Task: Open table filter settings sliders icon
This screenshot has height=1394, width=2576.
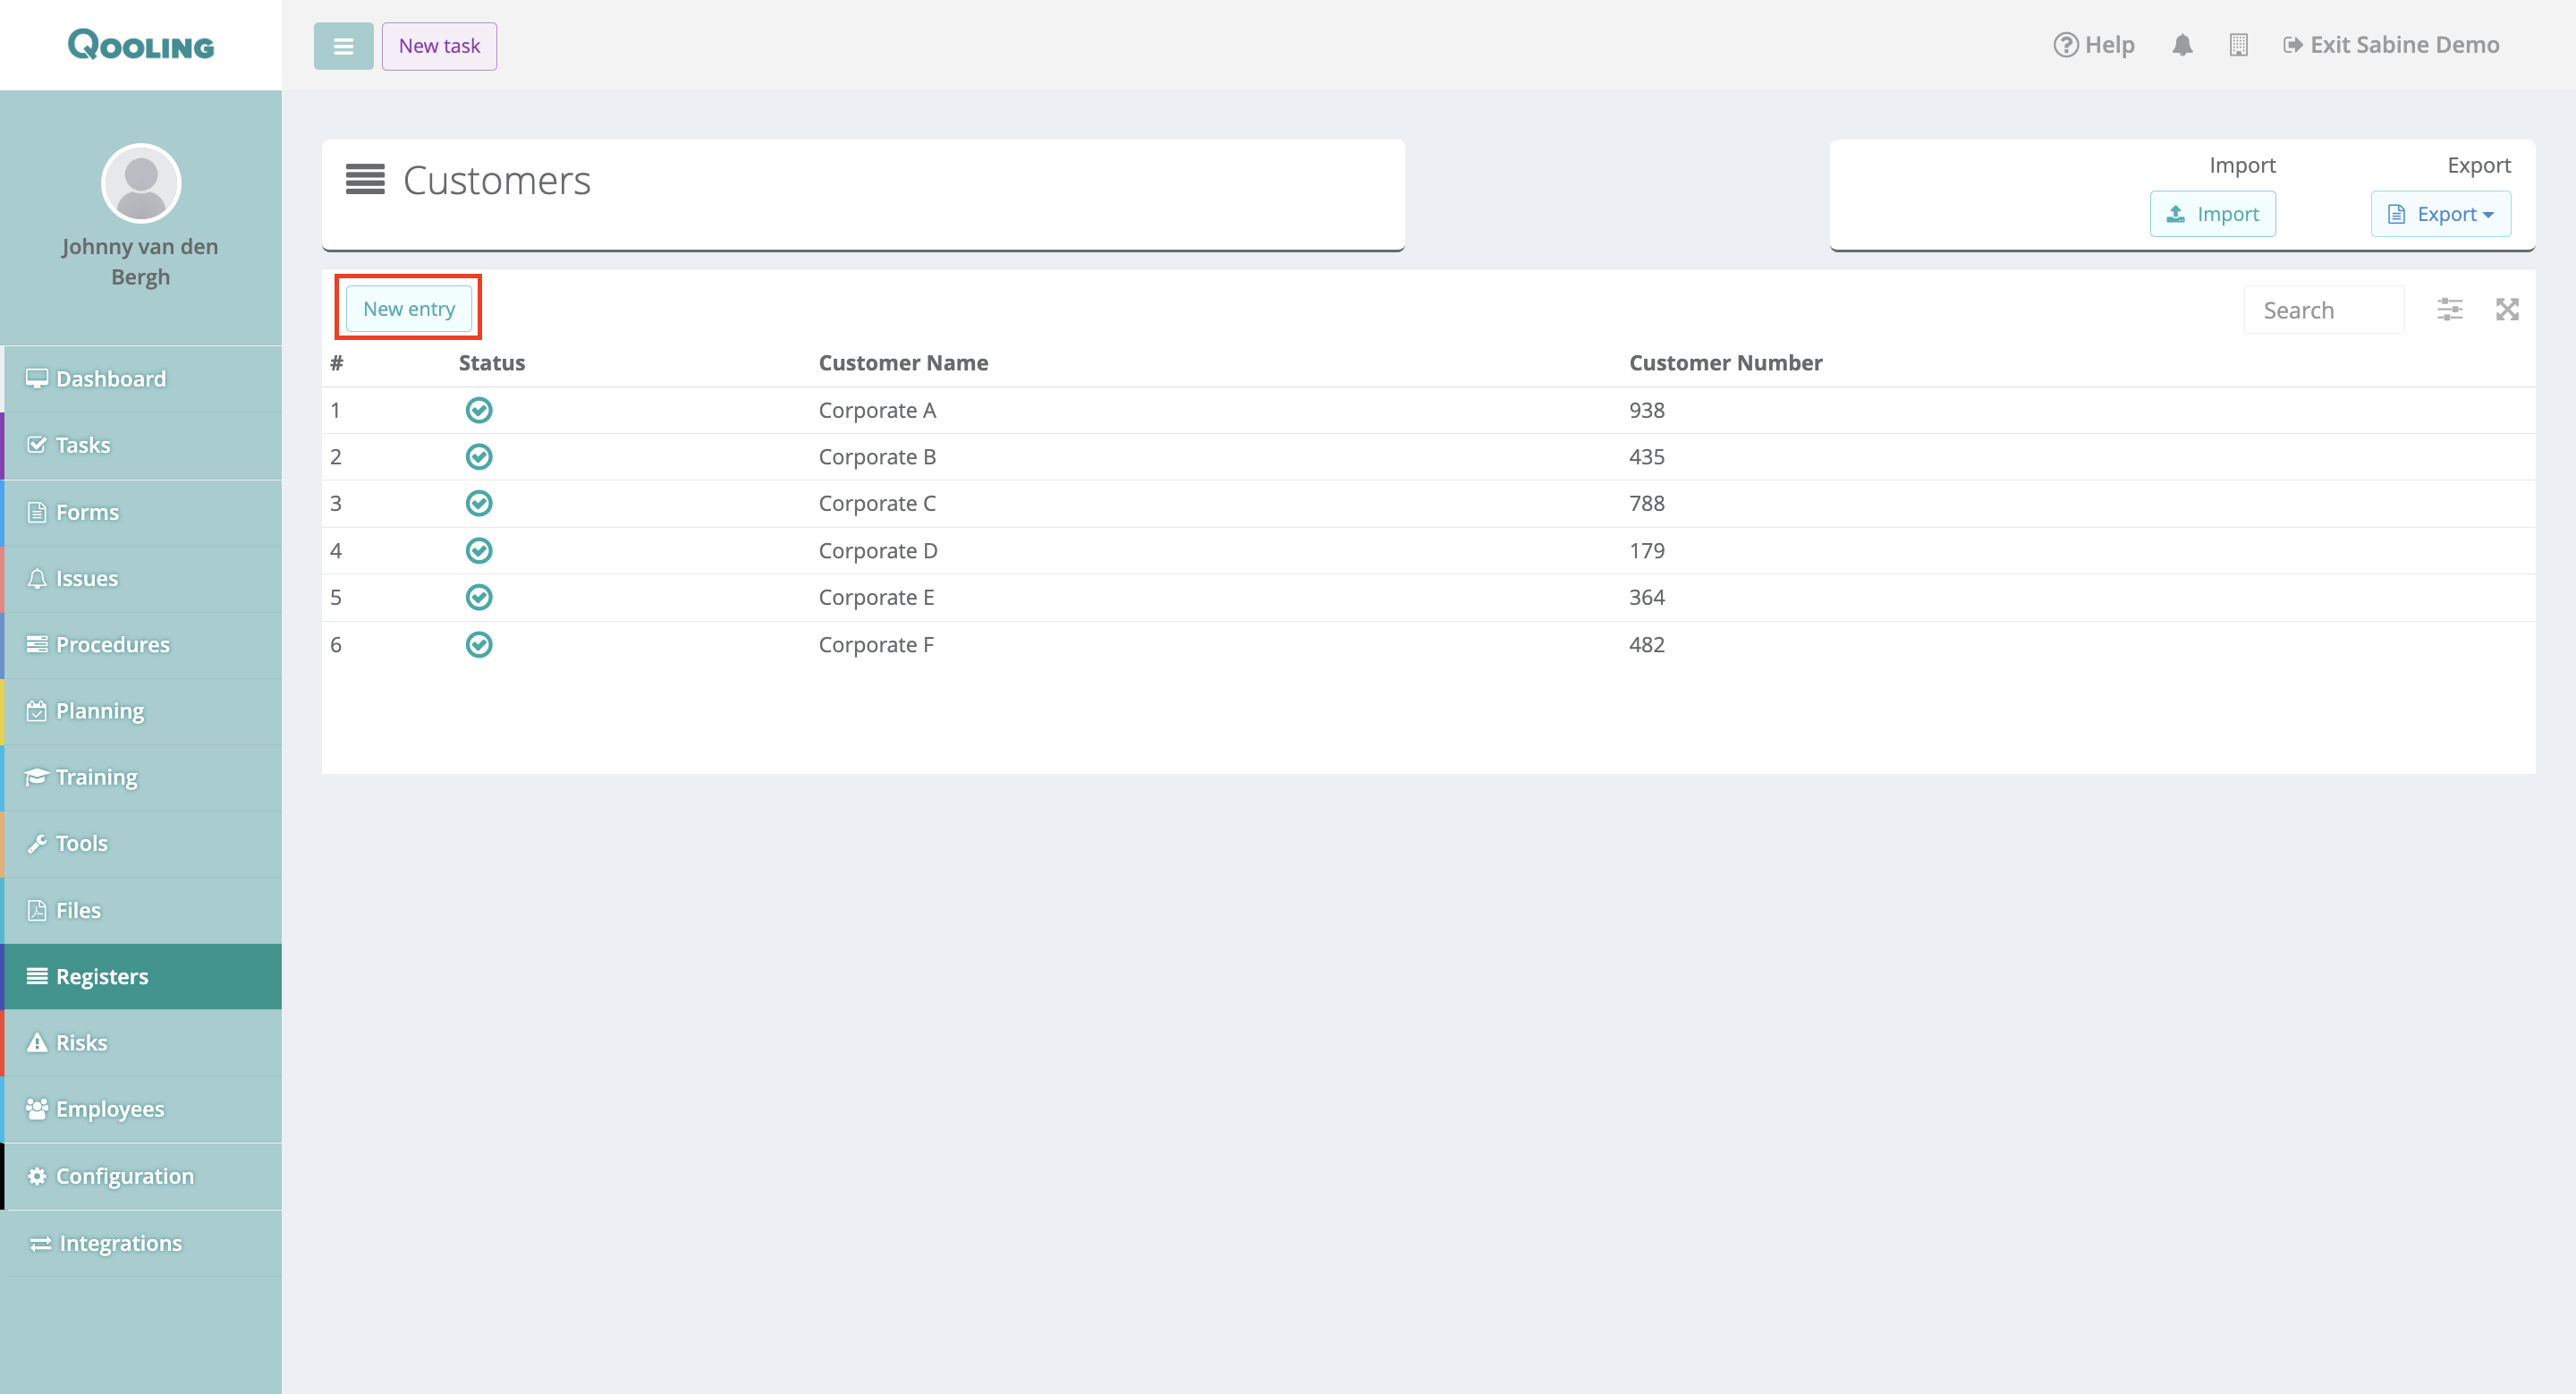Action: [2449, 309]
